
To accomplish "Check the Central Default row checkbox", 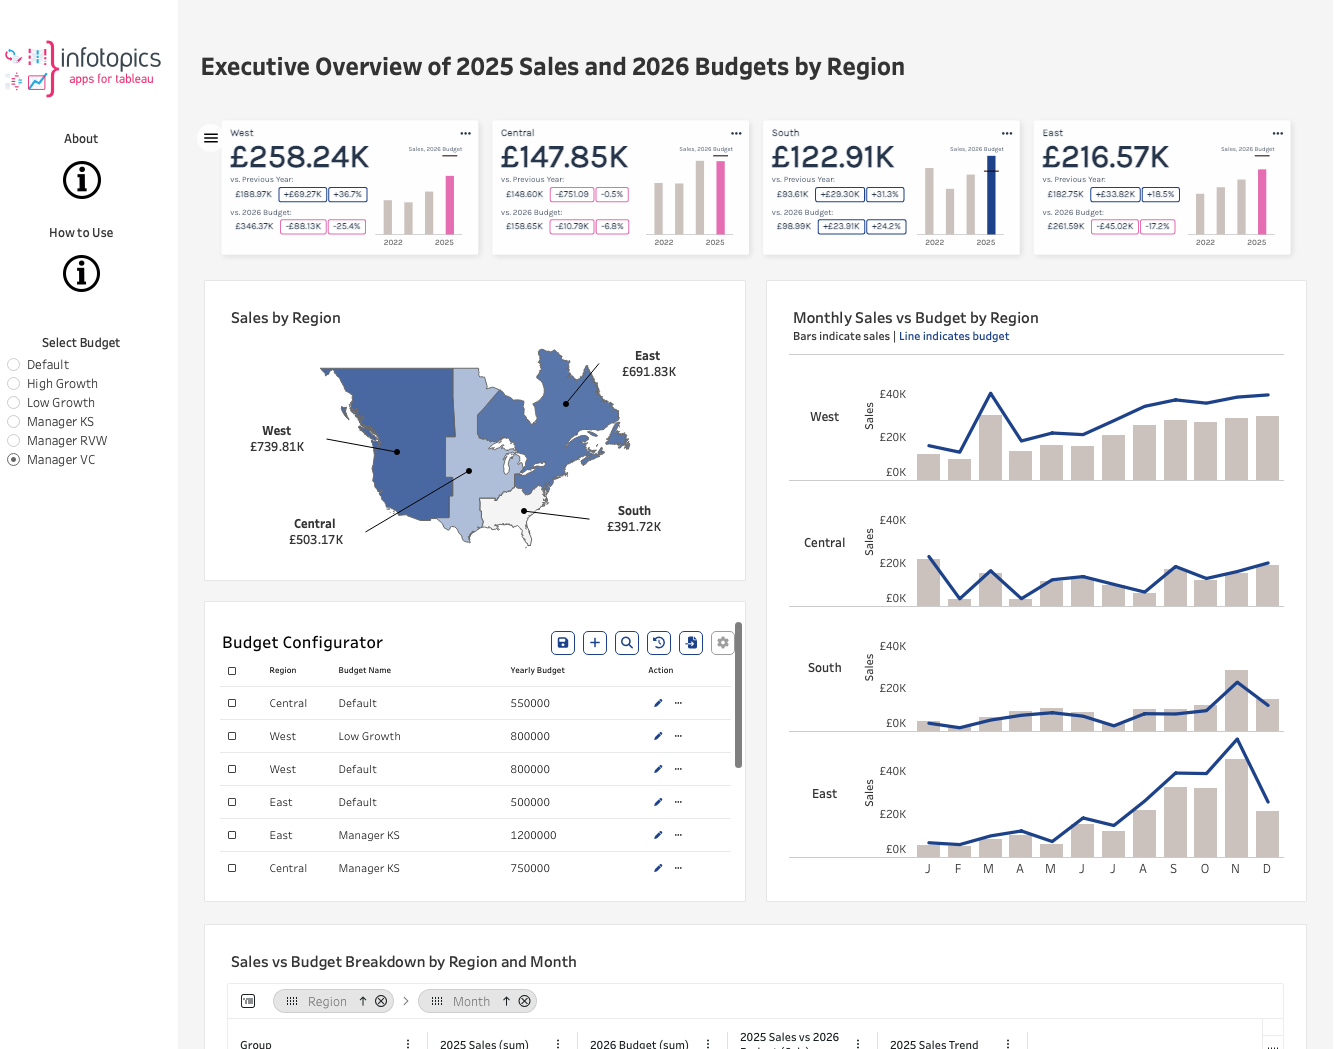I will [232, 704].
